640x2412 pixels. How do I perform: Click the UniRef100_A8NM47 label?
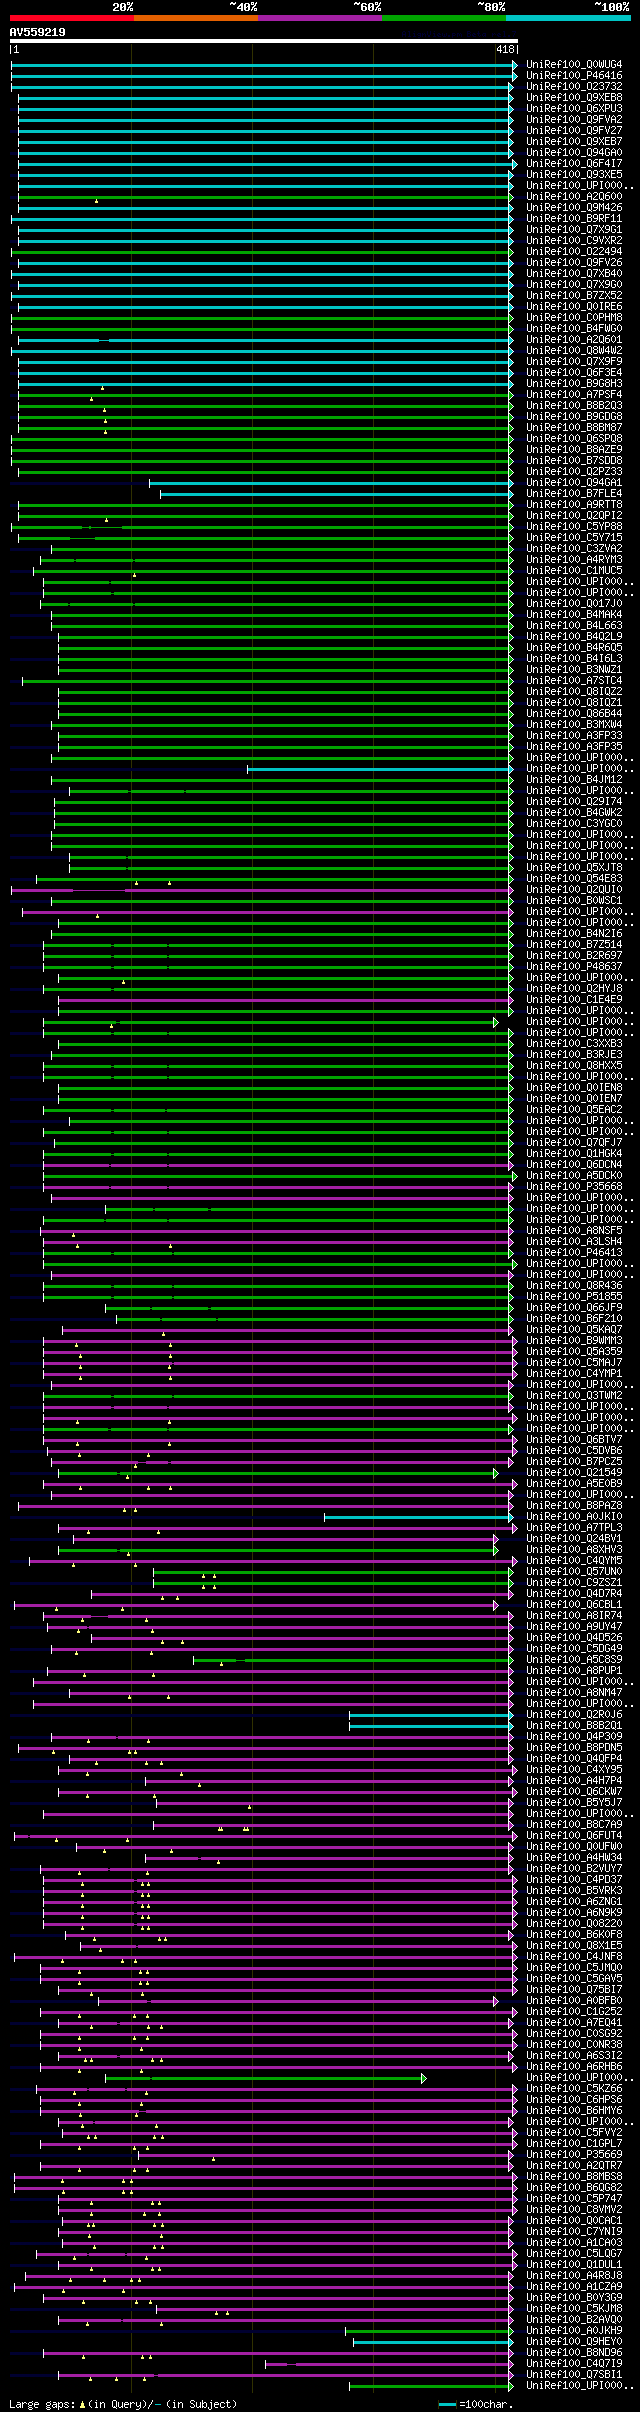click(574, 1693)
